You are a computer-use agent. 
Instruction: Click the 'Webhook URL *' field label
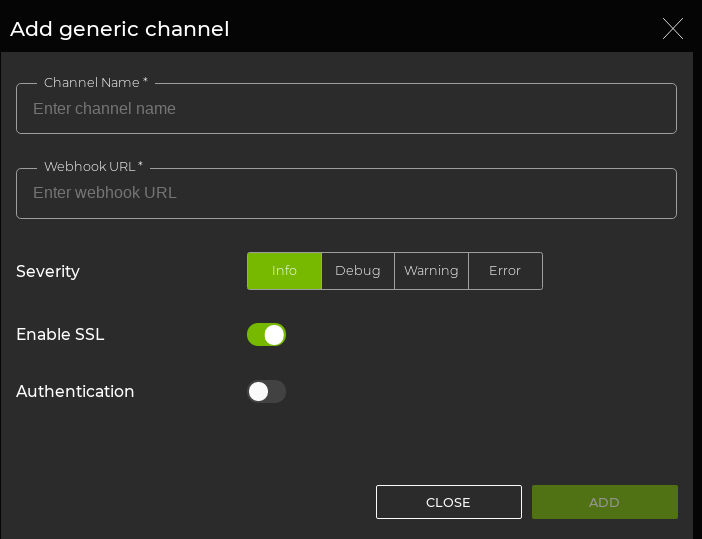93,167
